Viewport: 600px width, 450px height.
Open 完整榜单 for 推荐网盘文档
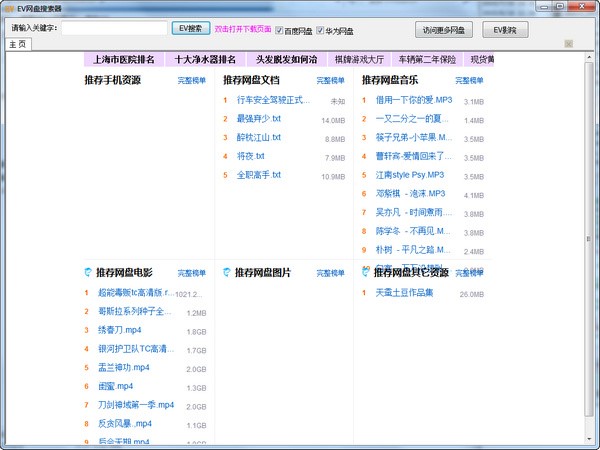point(330,80)
